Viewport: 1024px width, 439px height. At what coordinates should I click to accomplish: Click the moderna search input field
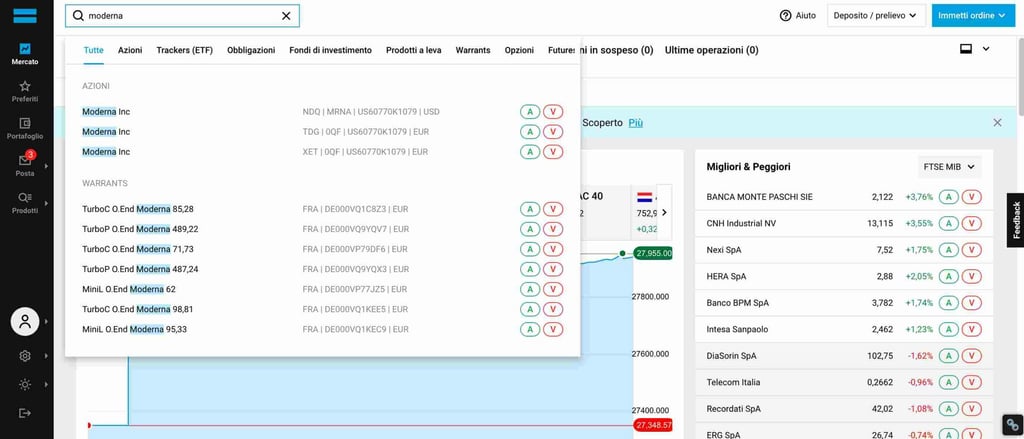coord(180,16)
